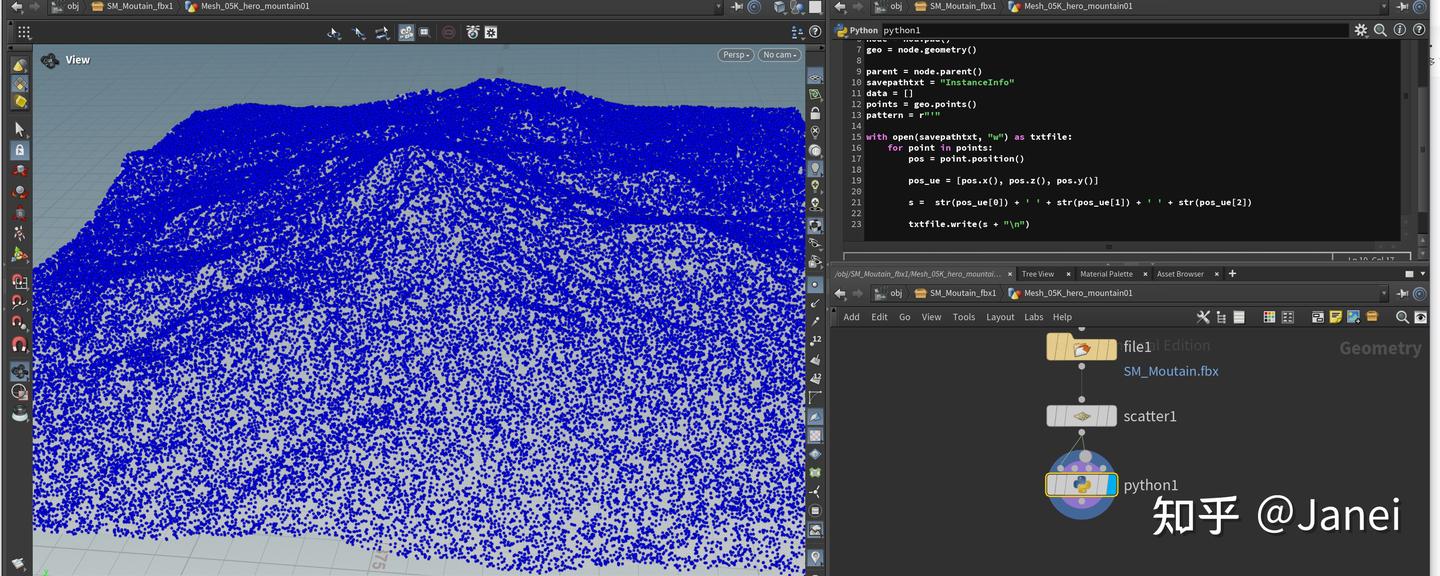The height and width of the screenshot is (576, 1440).
Task: Open the network editor color palette icon
Action: click(x=1270, y=317)
